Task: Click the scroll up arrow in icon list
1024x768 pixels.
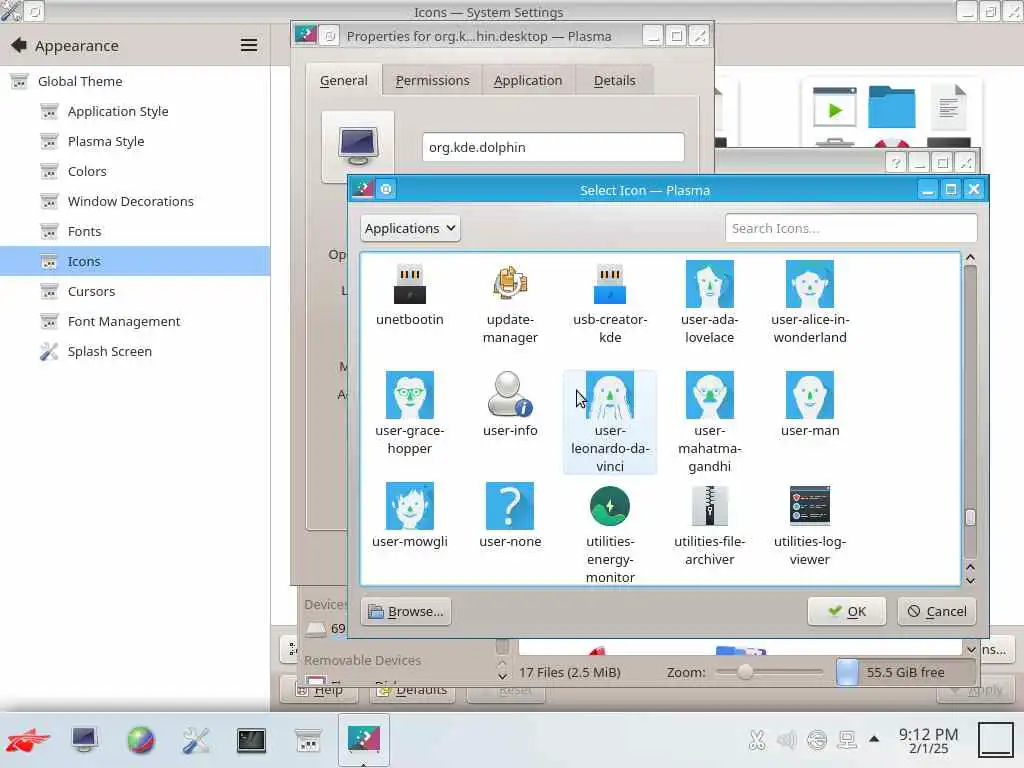Action: point(970,258)
